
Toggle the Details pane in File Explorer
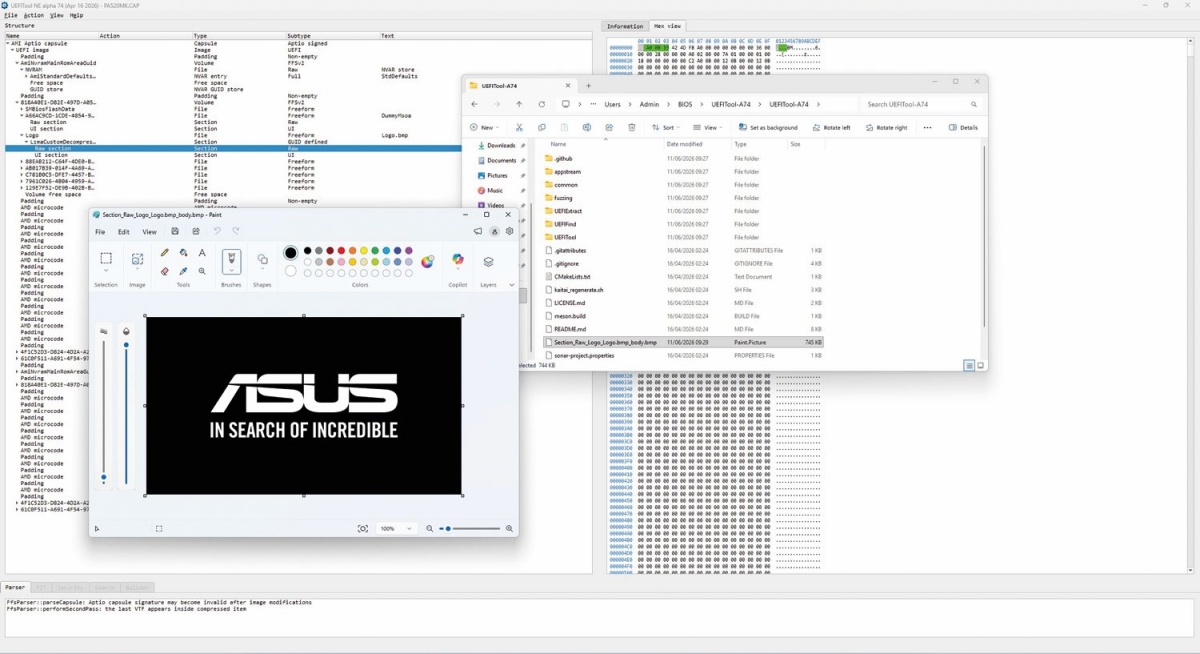pyautogui.click(x=963, y=127)
